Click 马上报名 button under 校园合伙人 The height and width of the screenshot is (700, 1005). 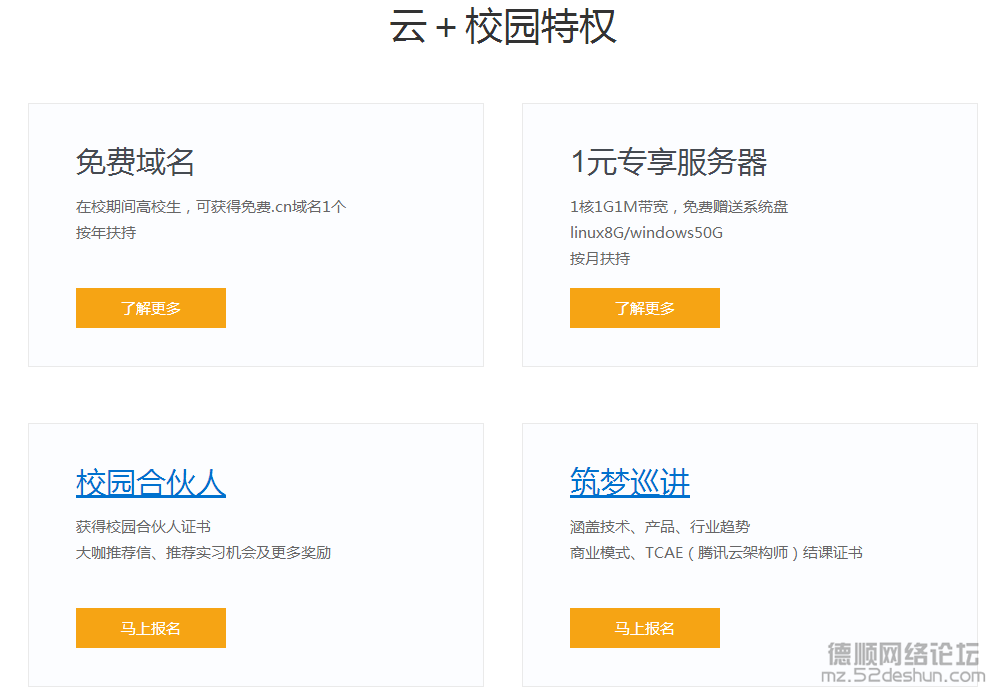151,628
